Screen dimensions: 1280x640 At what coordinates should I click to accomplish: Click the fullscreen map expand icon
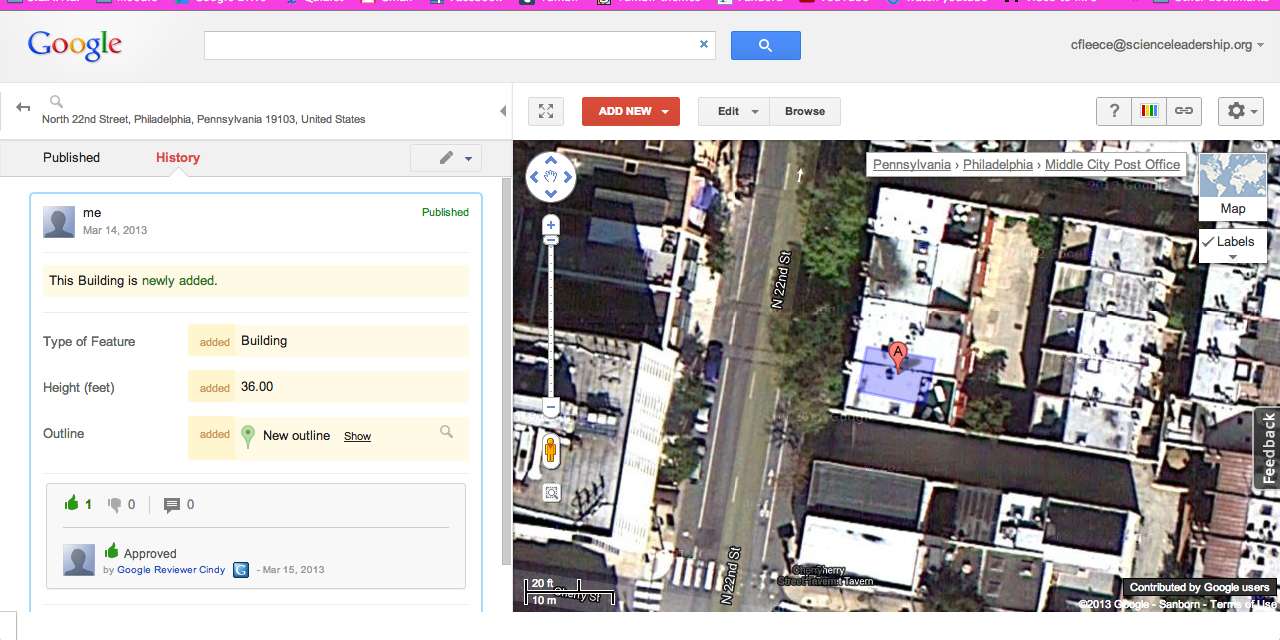click(546, 111)
